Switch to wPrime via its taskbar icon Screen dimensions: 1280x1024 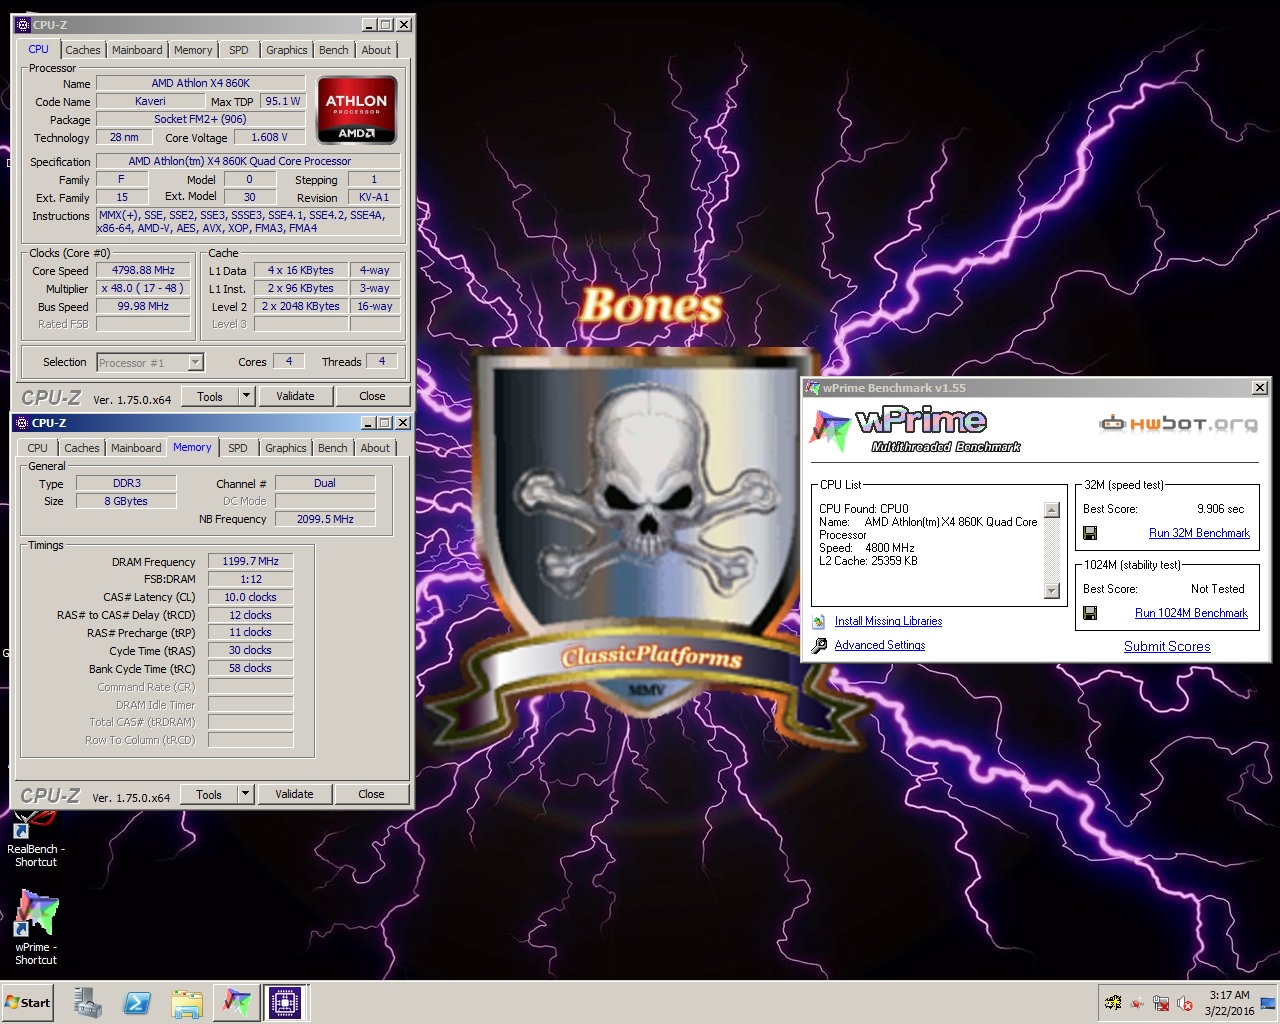pyautogui.click(x=237, y=1002)
